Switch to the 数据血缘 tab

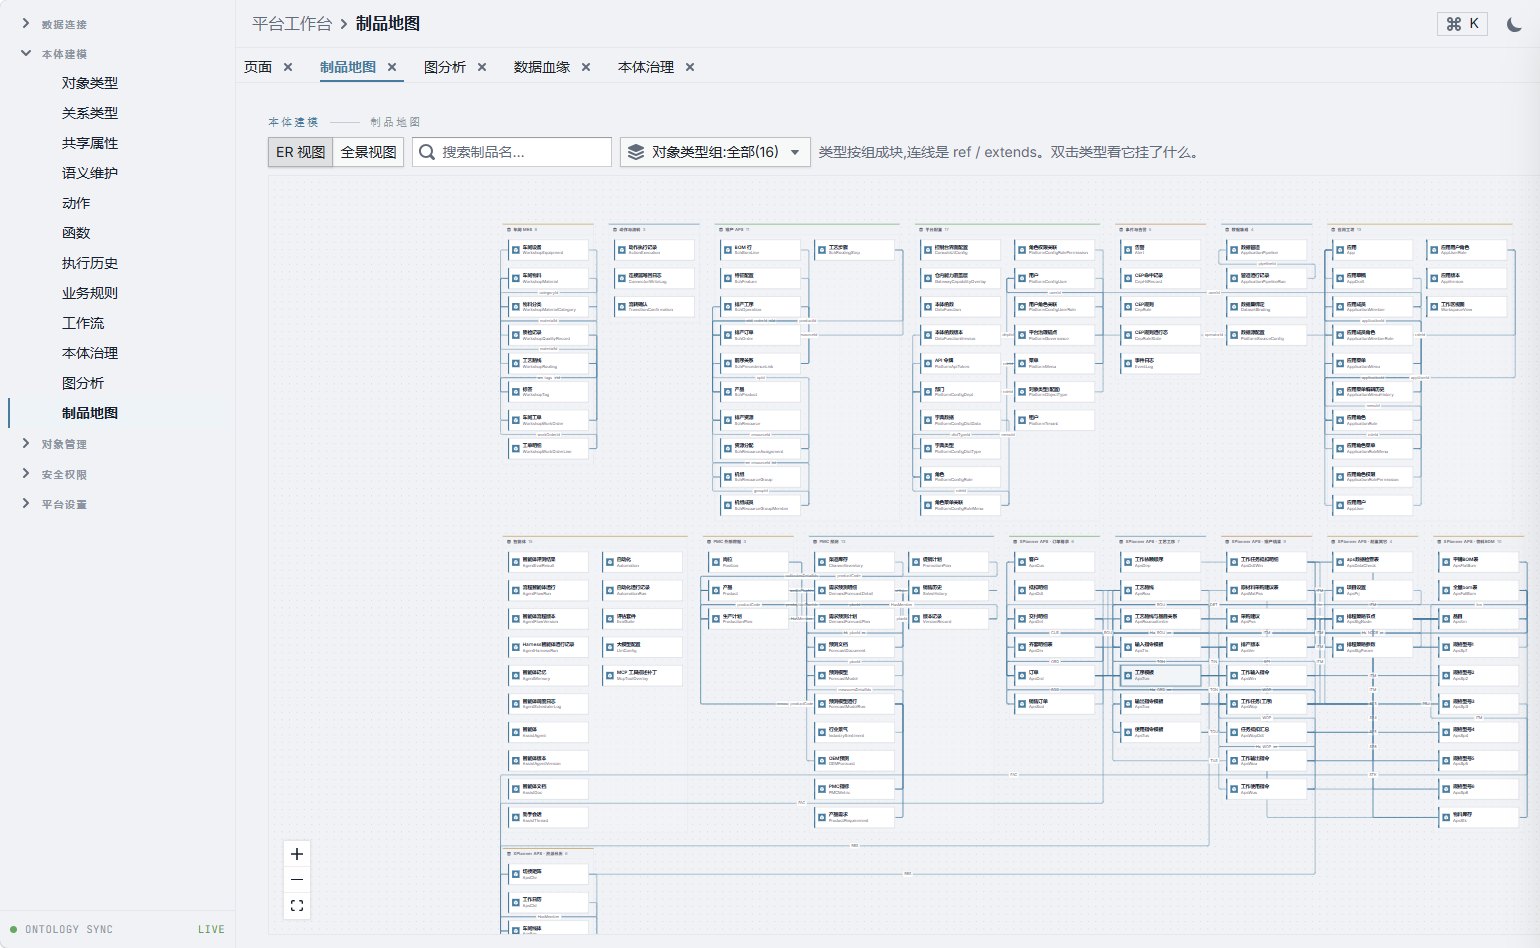[x=542, y=67]
